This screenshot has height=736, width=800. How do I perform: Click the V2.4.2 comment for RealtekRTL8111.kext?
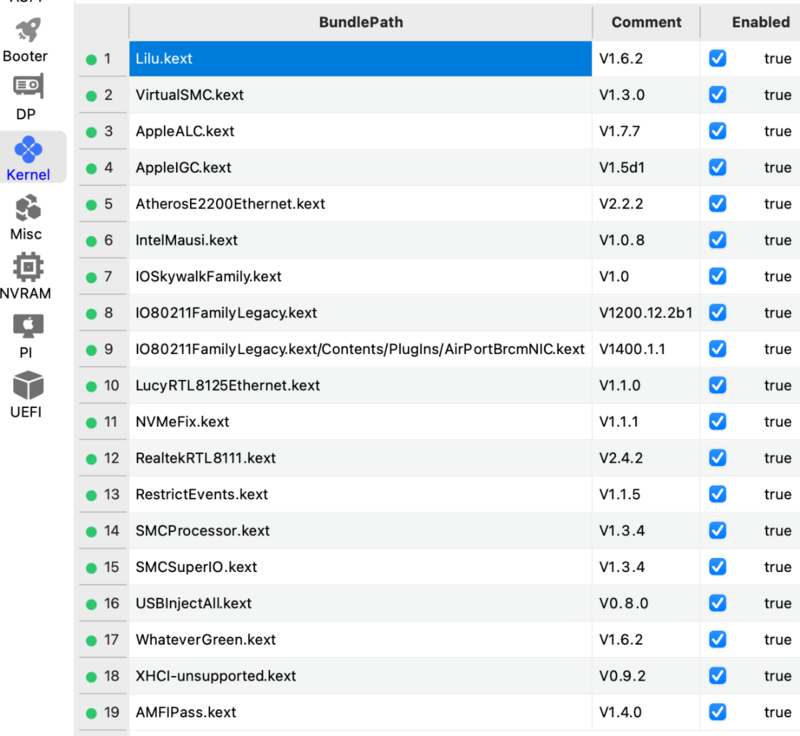coord(621,458)
